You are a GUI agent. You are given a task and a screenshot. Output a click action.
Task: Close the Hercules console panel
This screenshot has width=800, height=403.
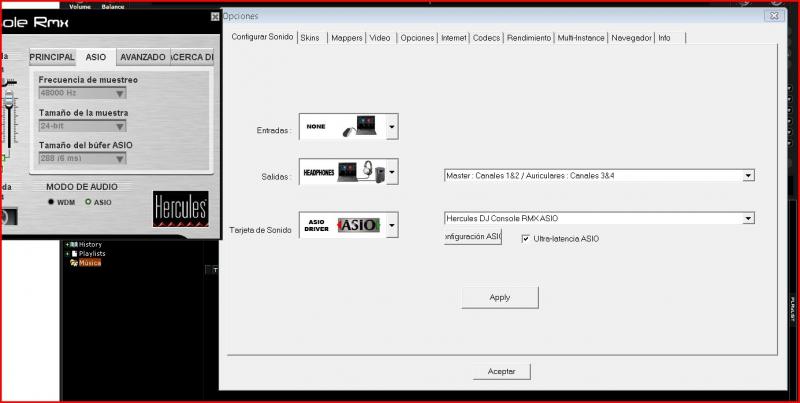click(215, 17)
